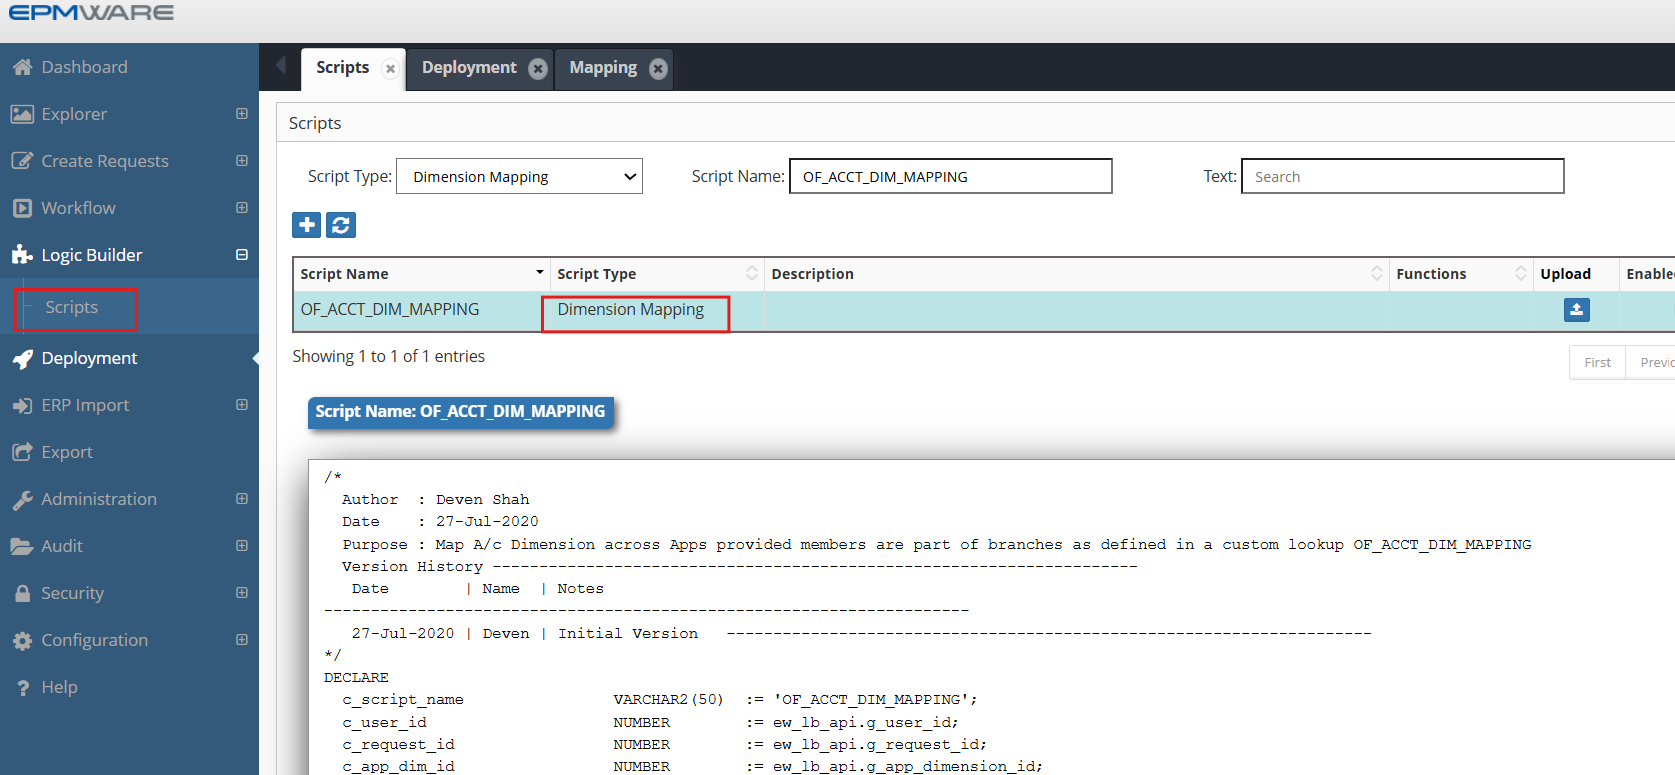Click the blue plus add script icon
This screenshot has height=775, width=1675.
[x=307, y=225]
